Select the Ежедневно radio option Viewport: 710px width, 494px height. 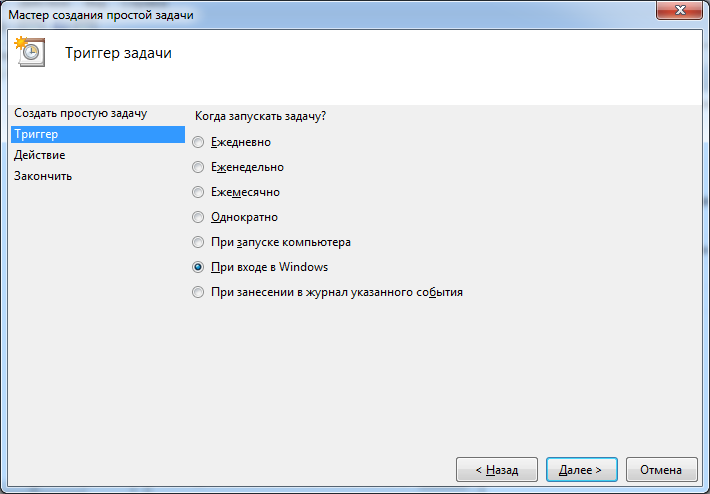click(x=199, y=142)
